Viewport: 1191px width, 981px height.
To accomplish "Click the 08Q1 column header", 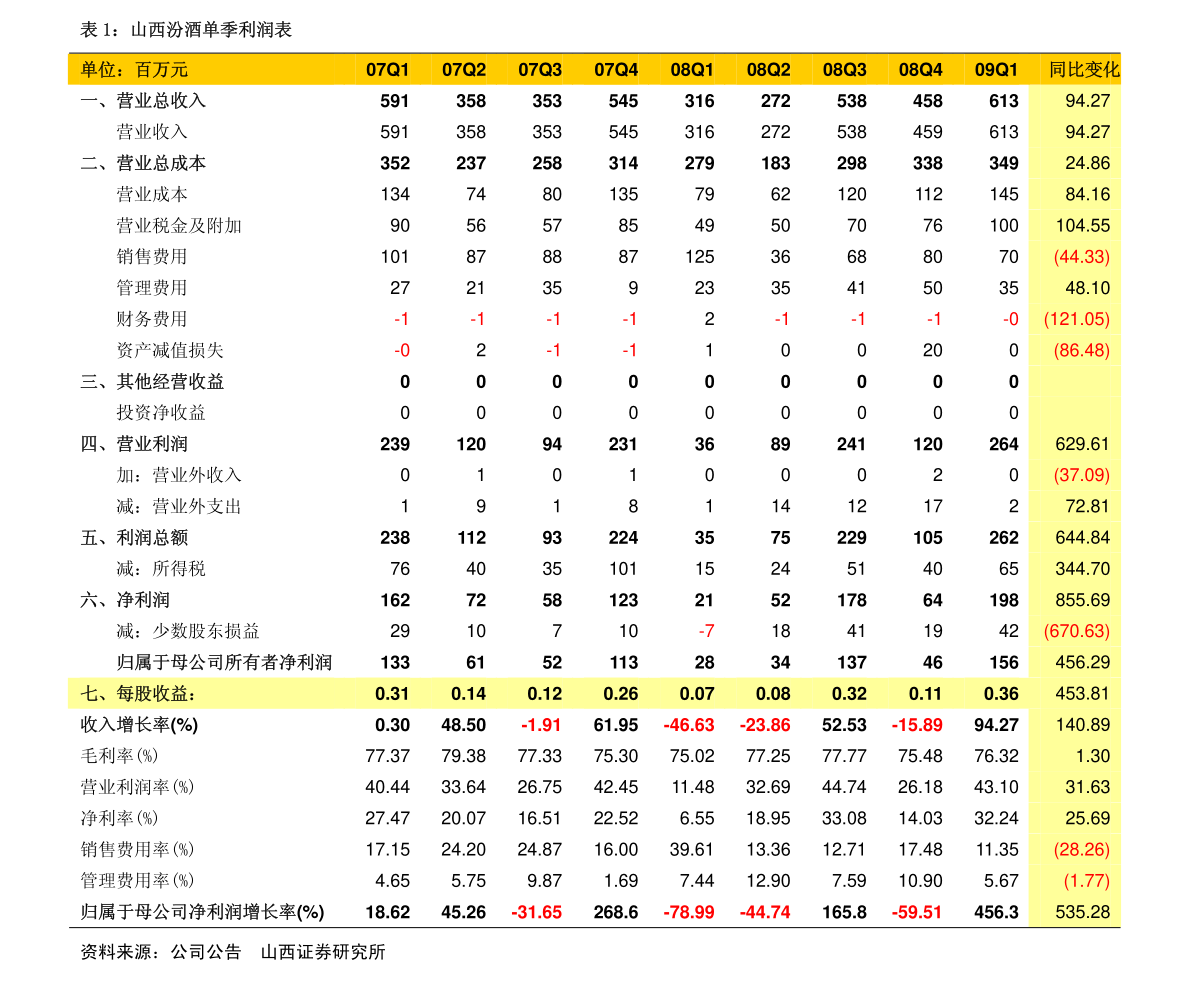I will point(692,70).
